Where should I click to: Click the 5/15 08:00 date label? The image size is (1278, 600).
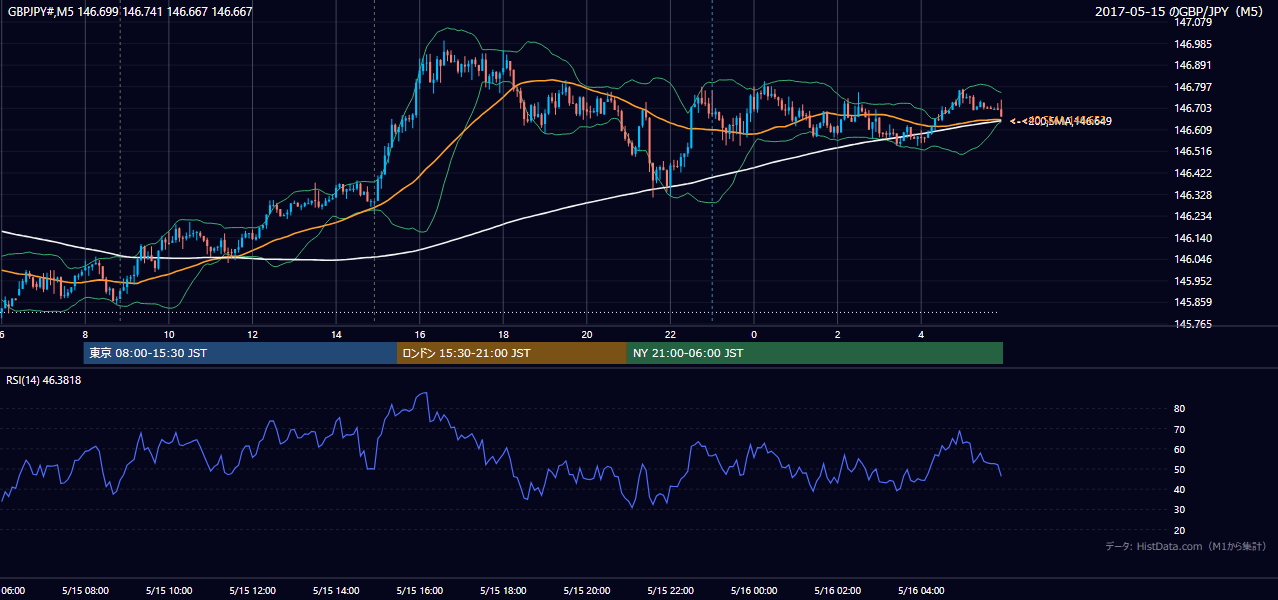click(85, 591)
